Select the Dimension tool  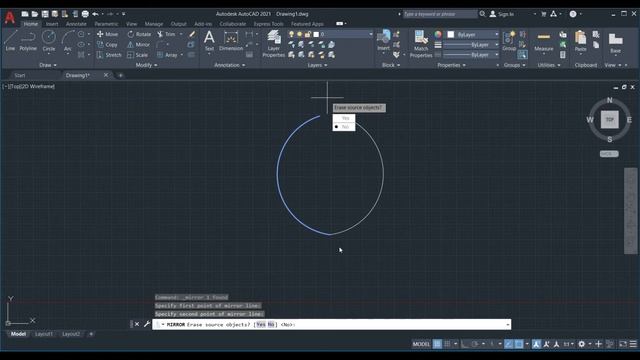(231, 40)
